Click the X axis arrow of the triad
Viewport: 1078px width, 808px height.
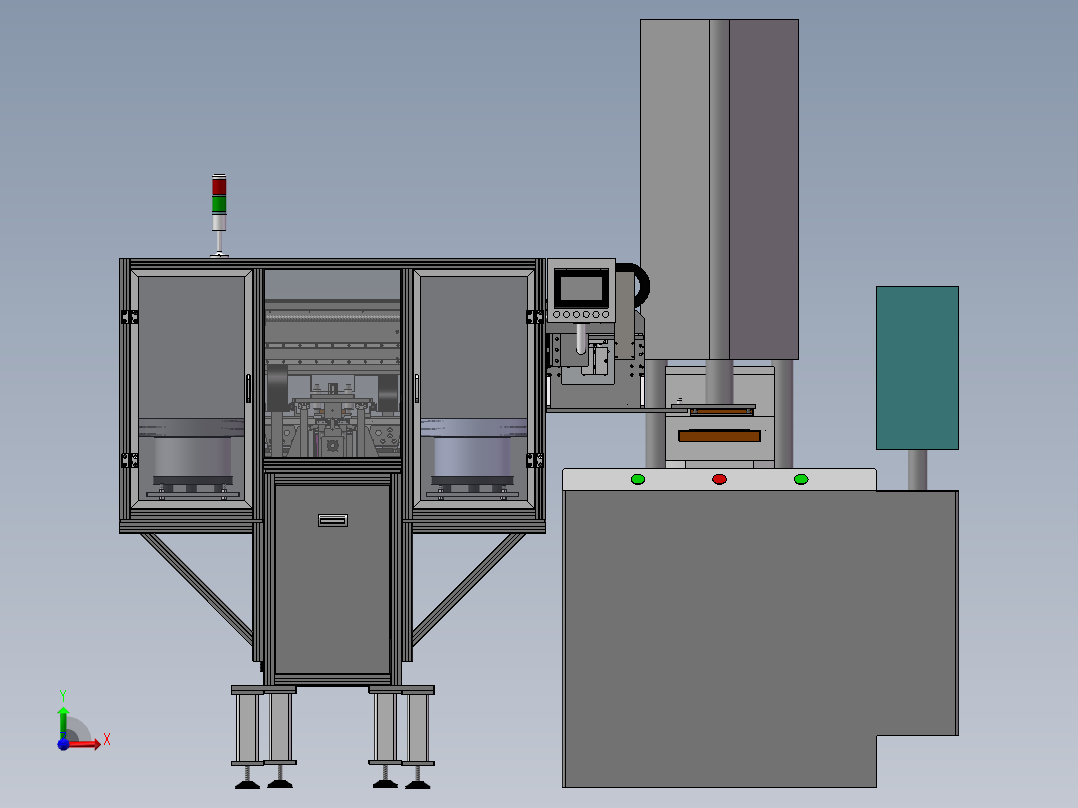coord(85,744)
